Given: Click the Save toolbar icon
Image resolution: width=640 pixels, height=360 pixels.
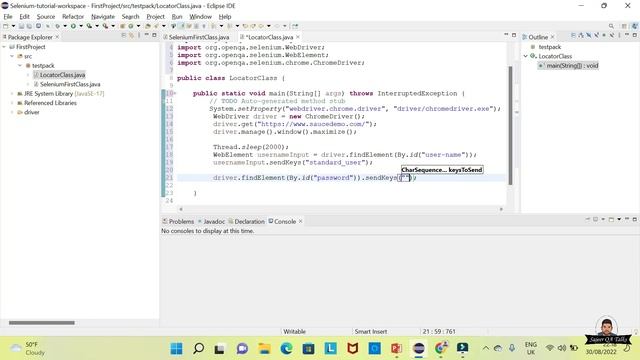Looking at the screenshot, I should coord(21,26).
